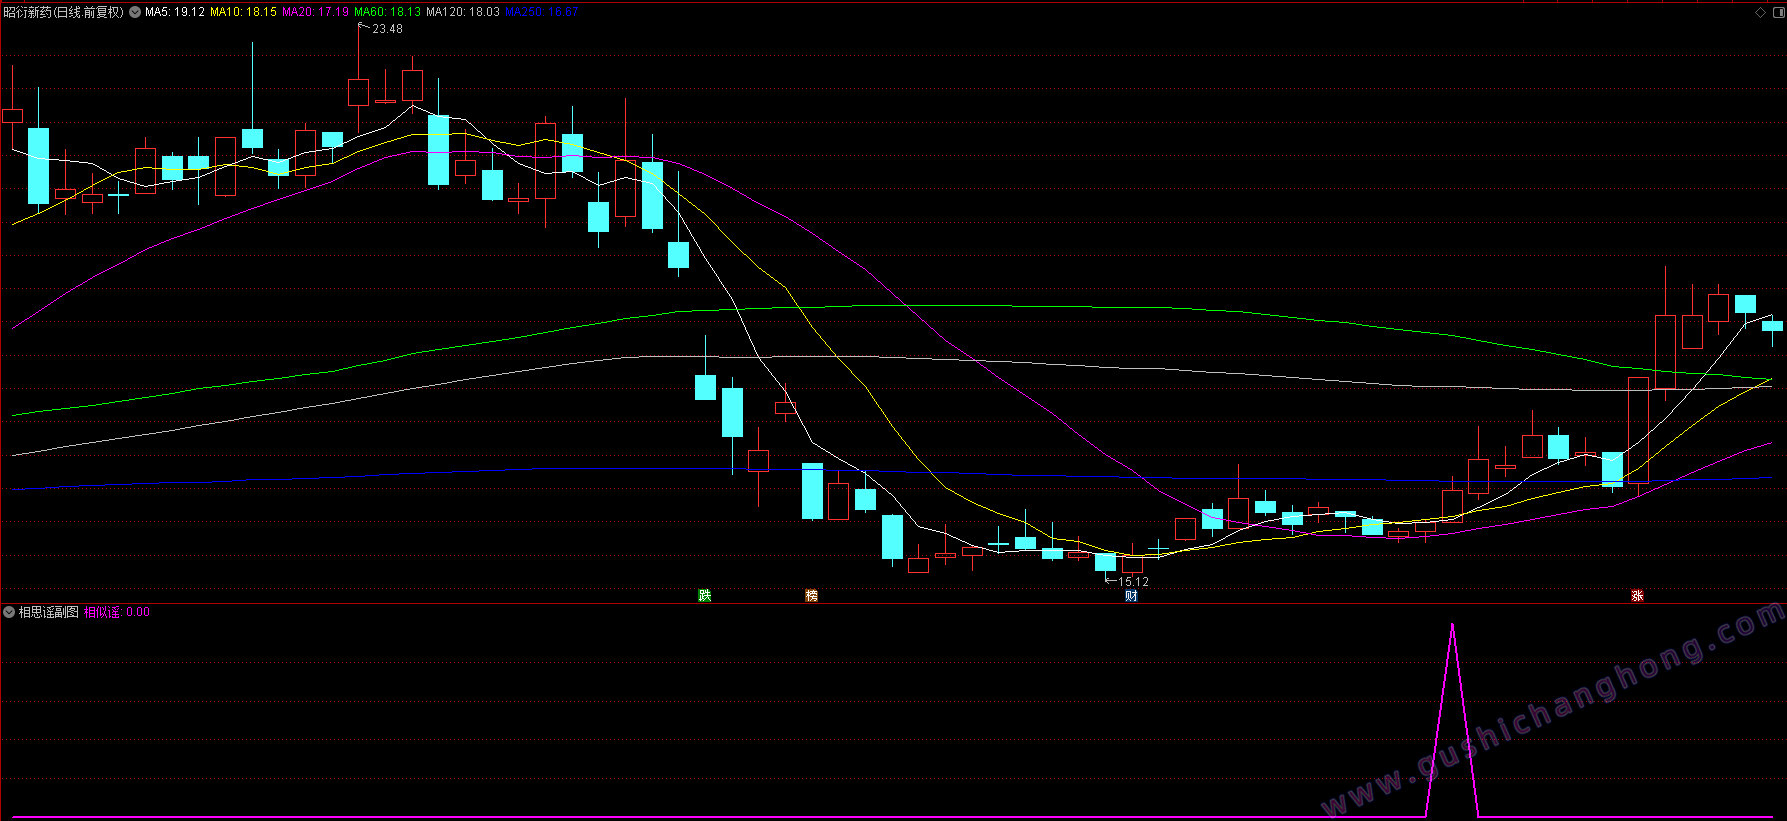Click the blue MA250: 16.67 label
The height and width of the screenshot is (821, 1787).
pos(542,12)
